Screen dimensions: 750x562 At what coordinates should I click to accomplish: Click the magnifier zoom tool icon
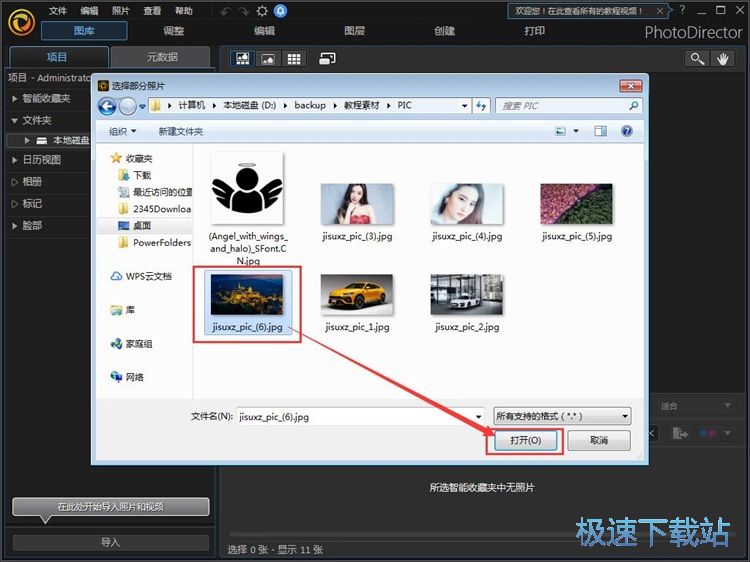696,58
